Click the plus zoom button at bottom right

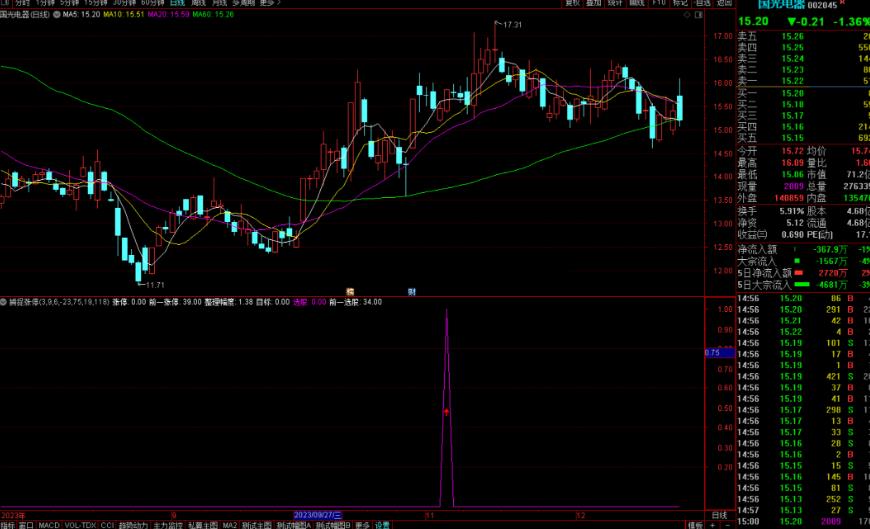pyautogui.click(x=713, y=525)
